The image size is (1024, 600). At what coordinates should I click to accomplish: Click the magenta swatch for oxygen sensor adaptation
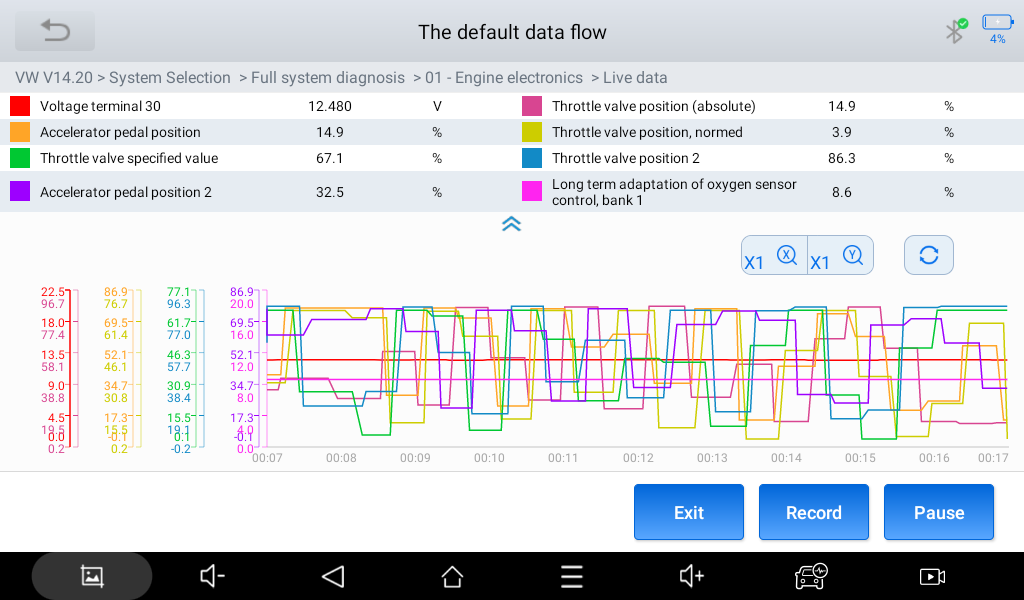530,191
